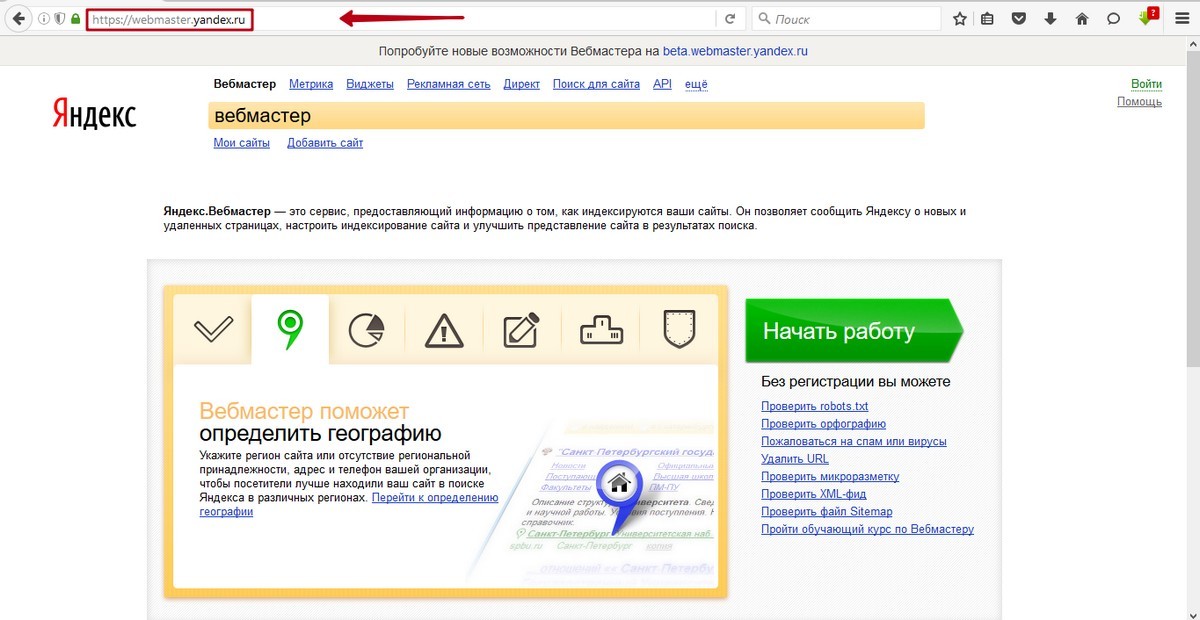1200x620 pixels.
Task: Select the checkmark icon tab in the carousel
Action: point(213,329)
